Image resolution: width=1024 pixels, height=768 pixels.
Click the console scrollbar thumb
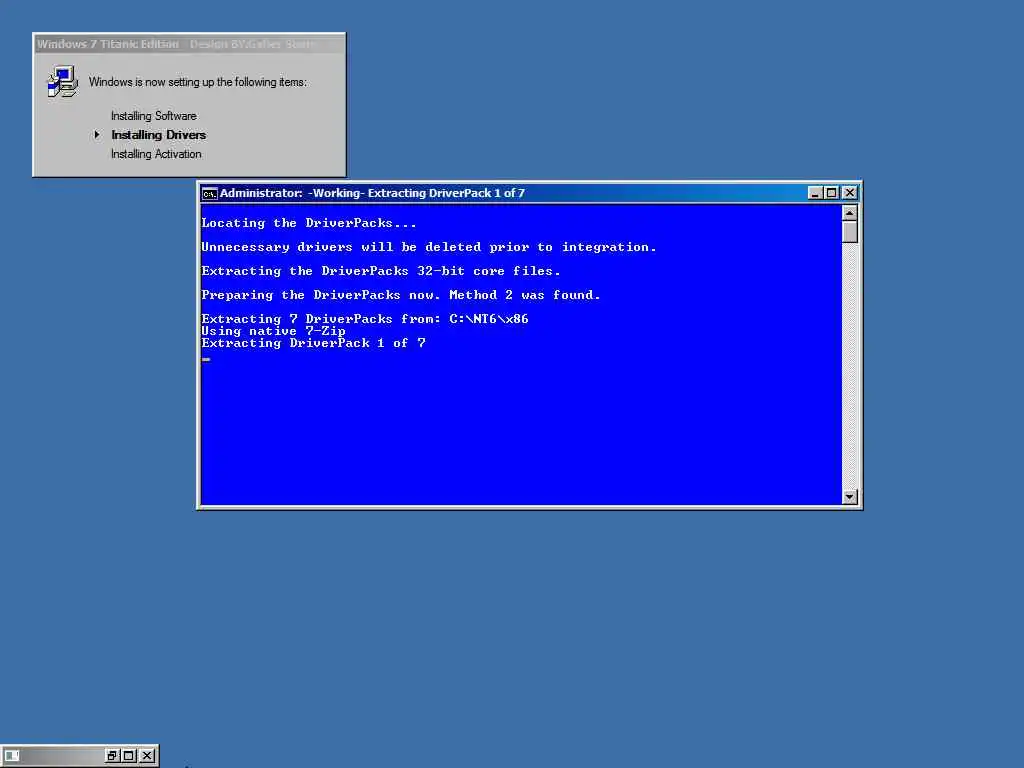849,231
